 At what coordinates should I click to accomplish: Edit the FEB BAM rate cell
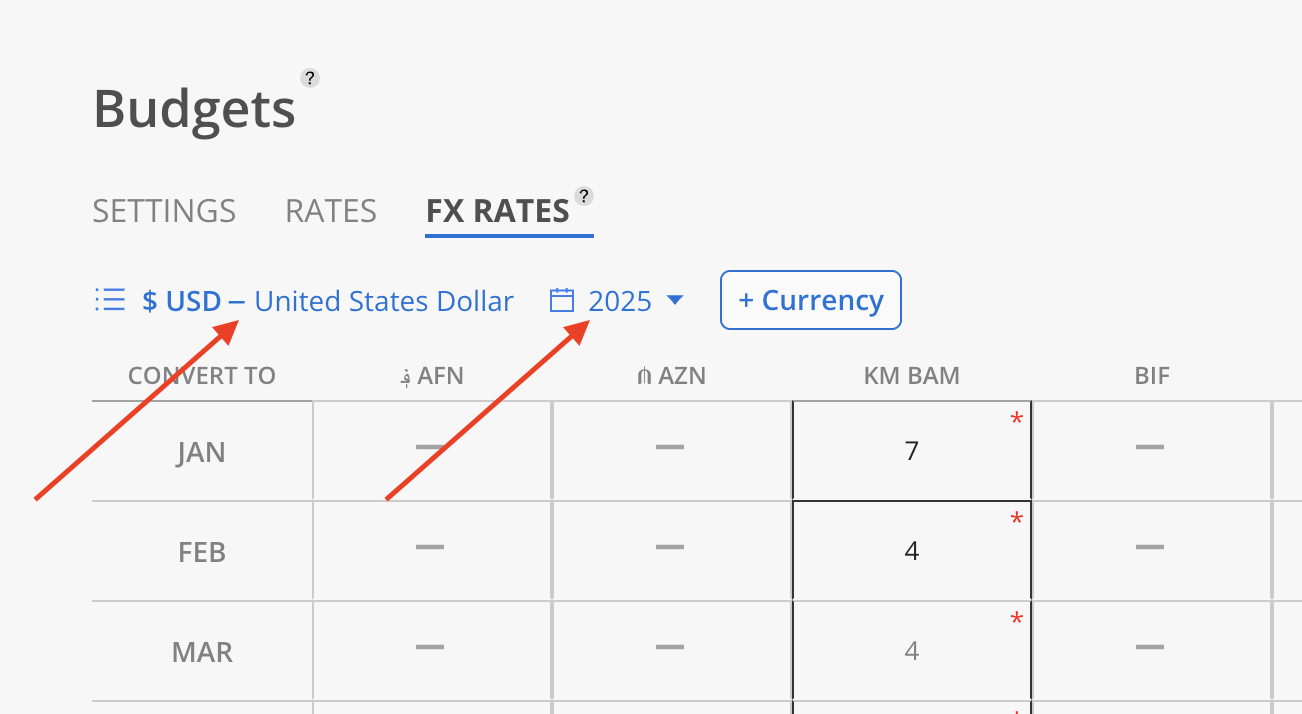tap(911, 551)
